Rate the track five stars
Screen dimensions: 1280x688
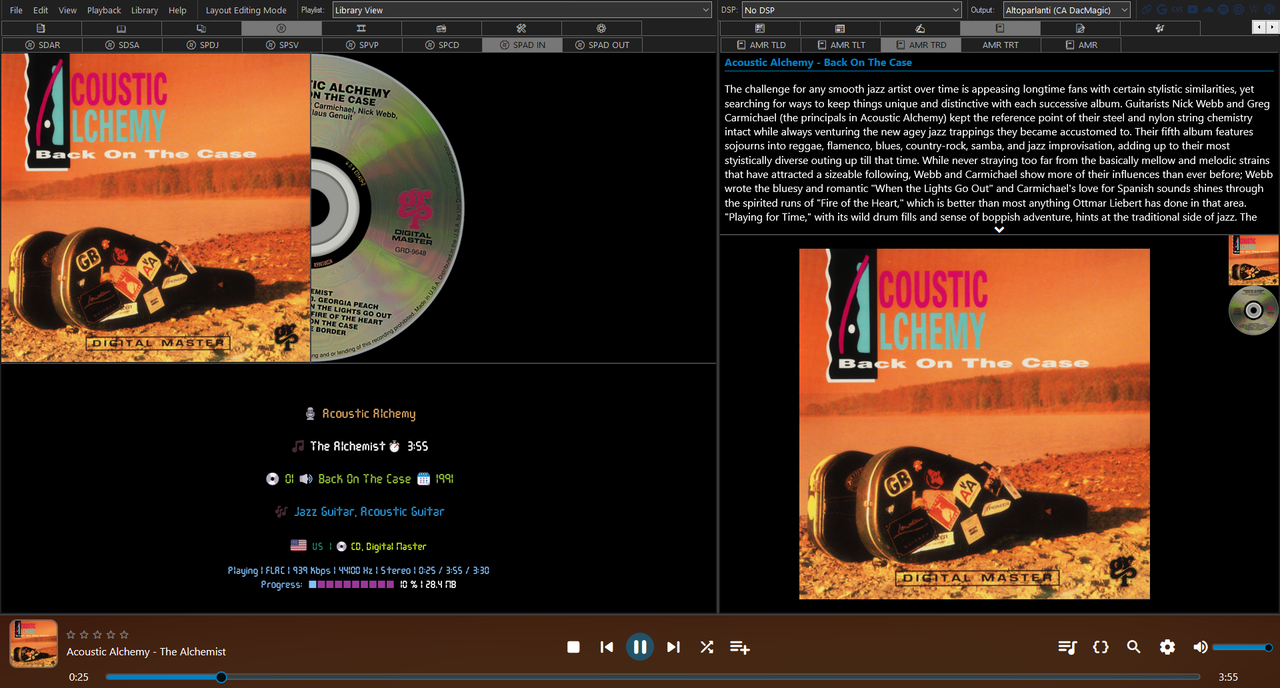click(x=125, y=634)
